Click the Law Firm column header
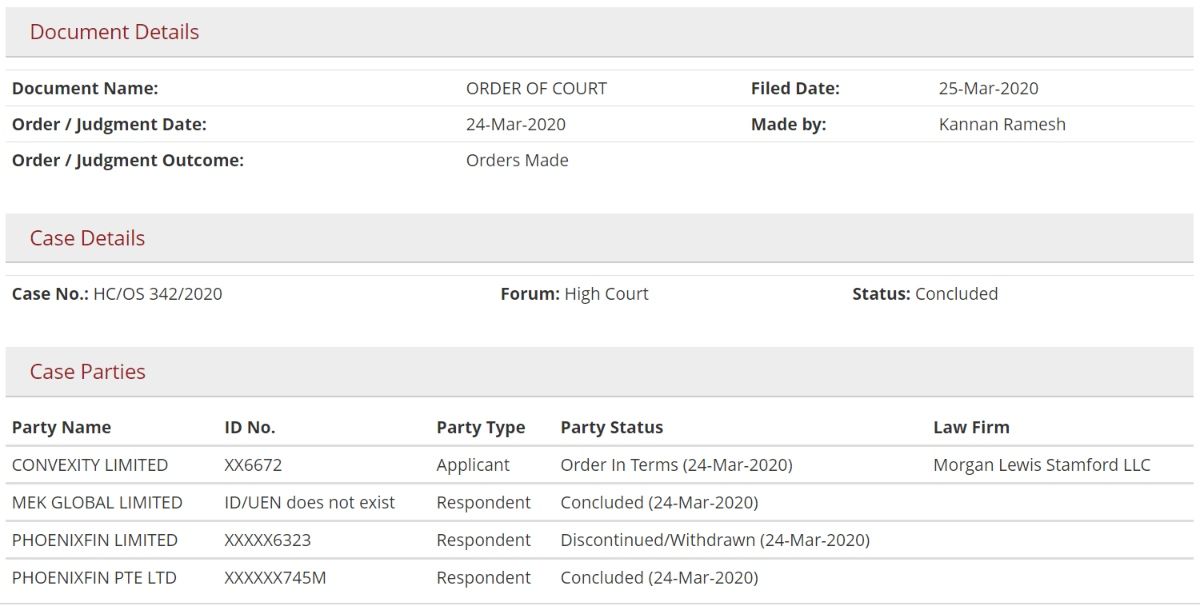Viewport: 1200px width, 610px height. [971, 427]
